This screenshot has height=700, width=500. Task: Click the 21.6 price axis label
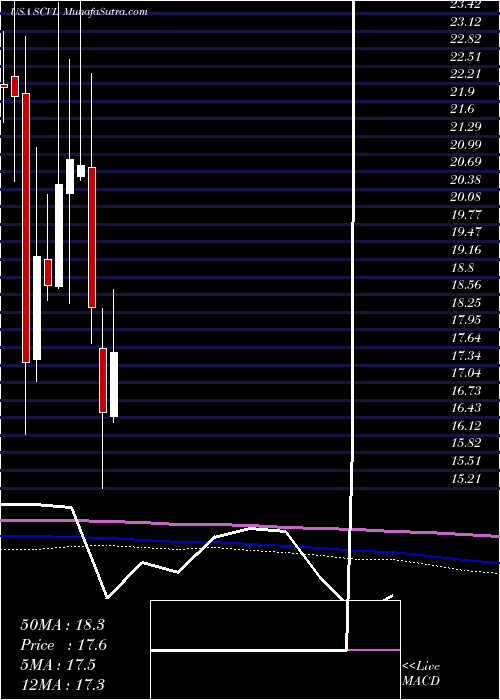tap(462, 110)
